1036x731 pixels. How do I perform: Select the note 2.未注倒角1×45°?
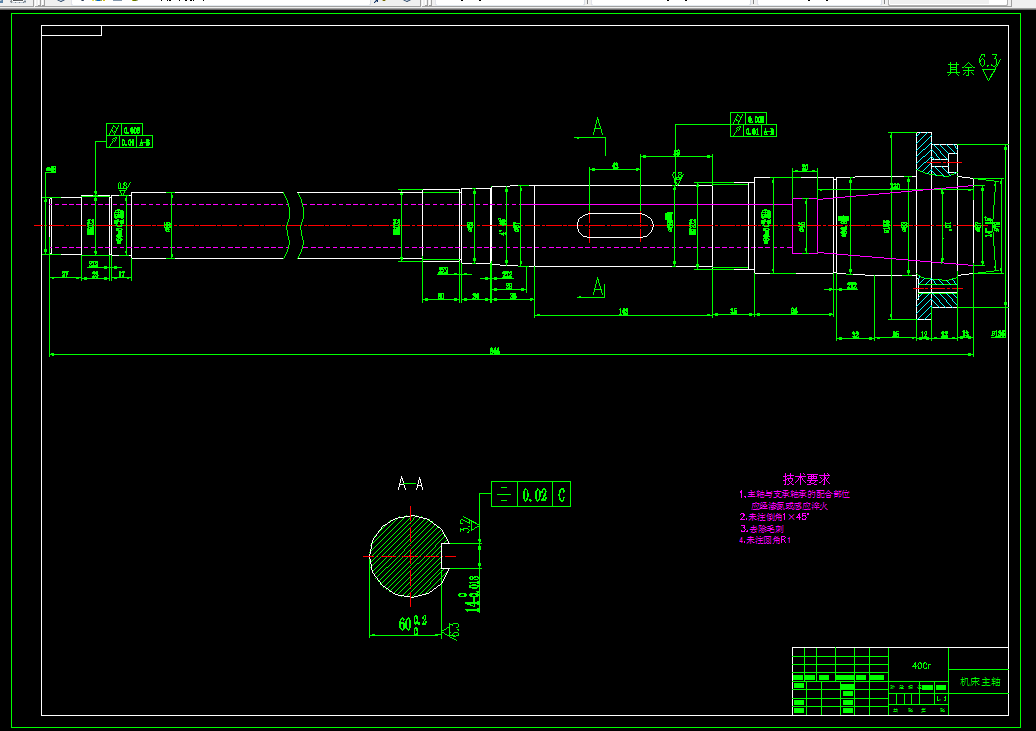click(774, 517)
